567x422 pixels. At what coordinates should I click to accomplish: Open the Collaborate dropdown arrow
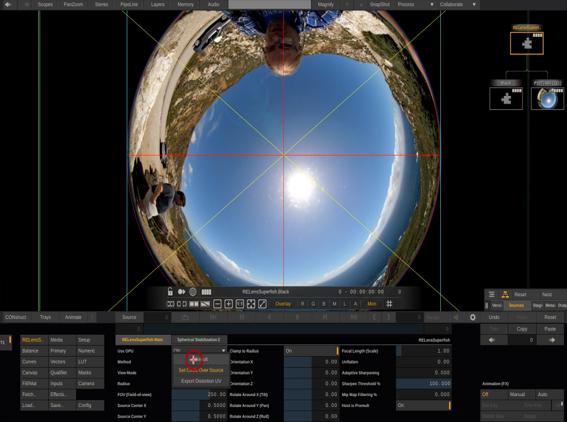coord(474,4)
